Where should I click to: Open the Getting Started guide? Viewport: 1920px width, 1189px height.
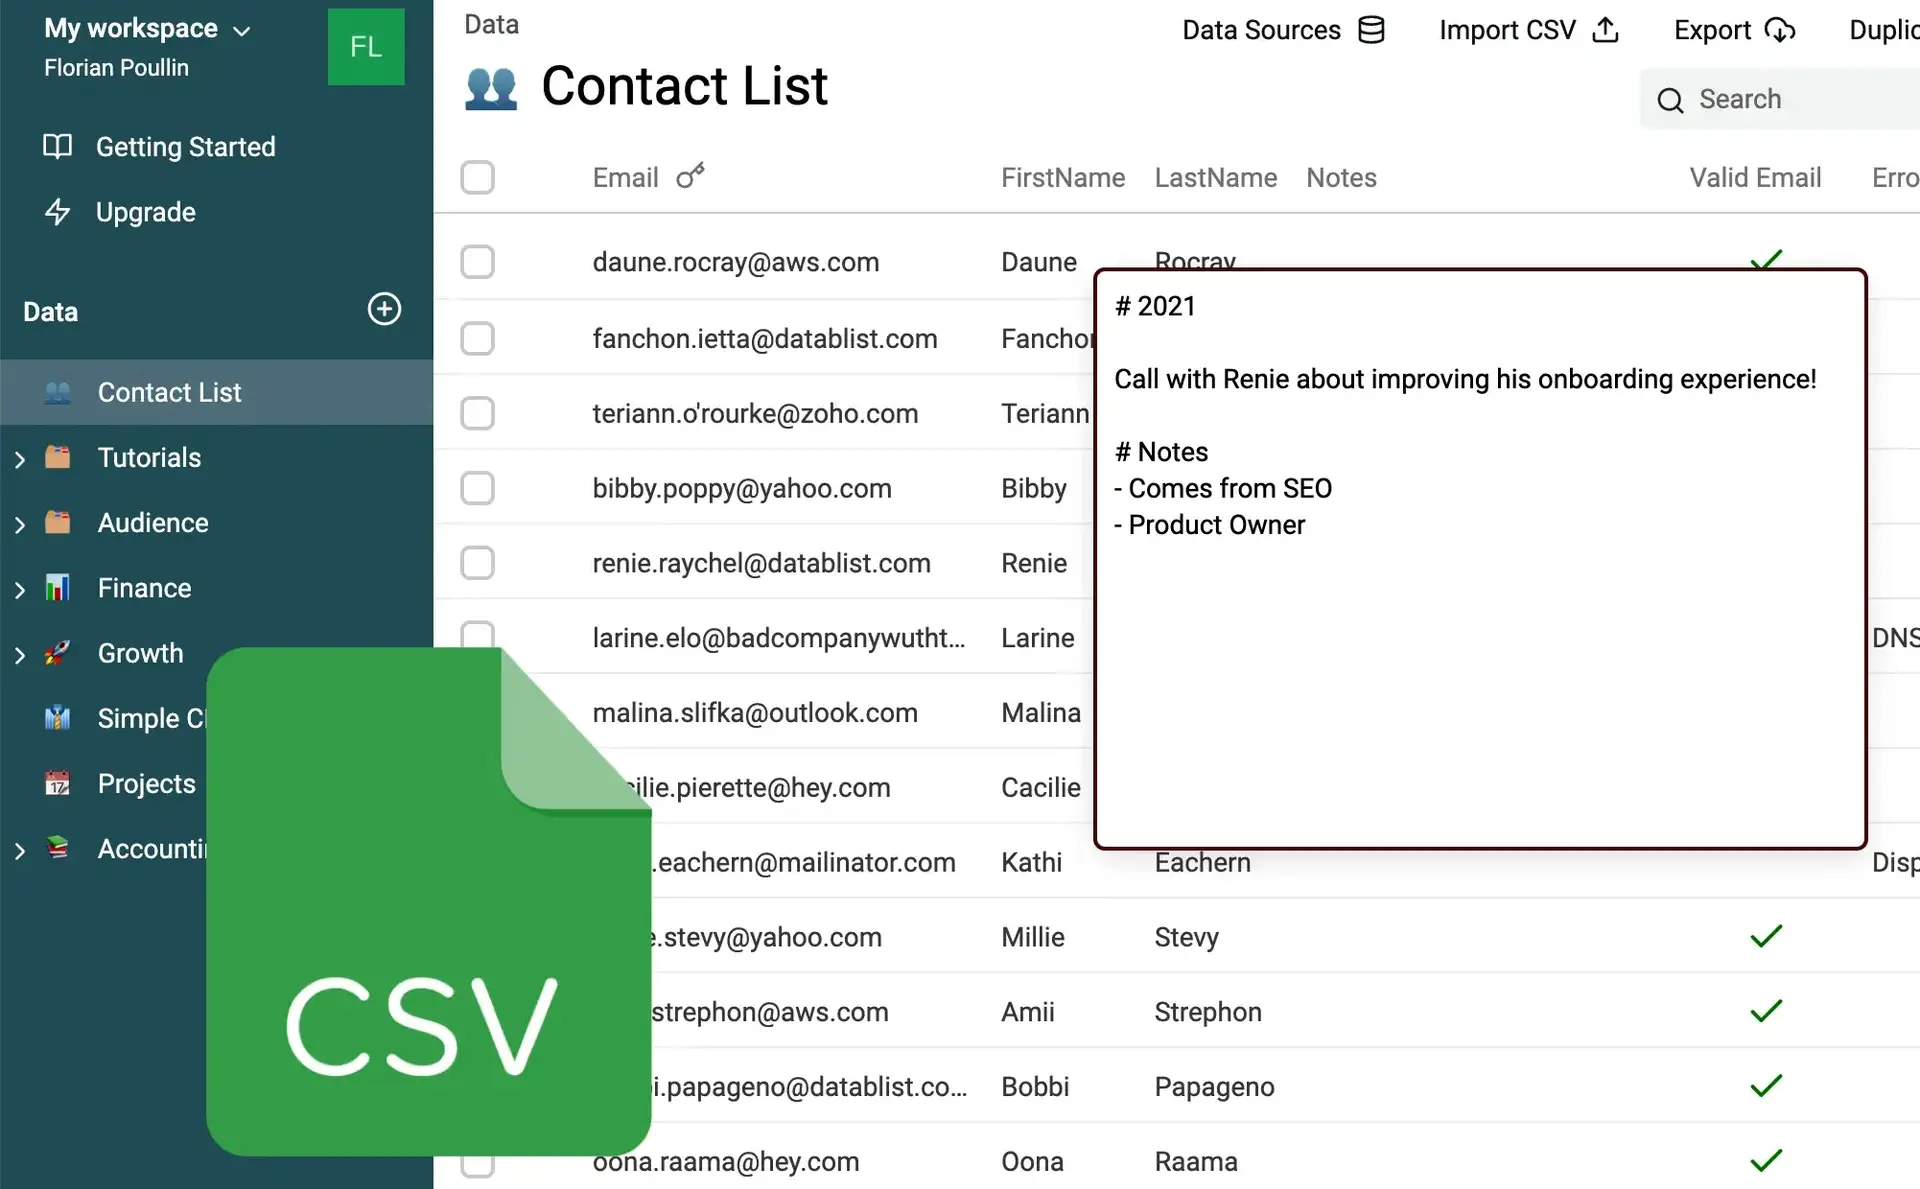(185, 147)
